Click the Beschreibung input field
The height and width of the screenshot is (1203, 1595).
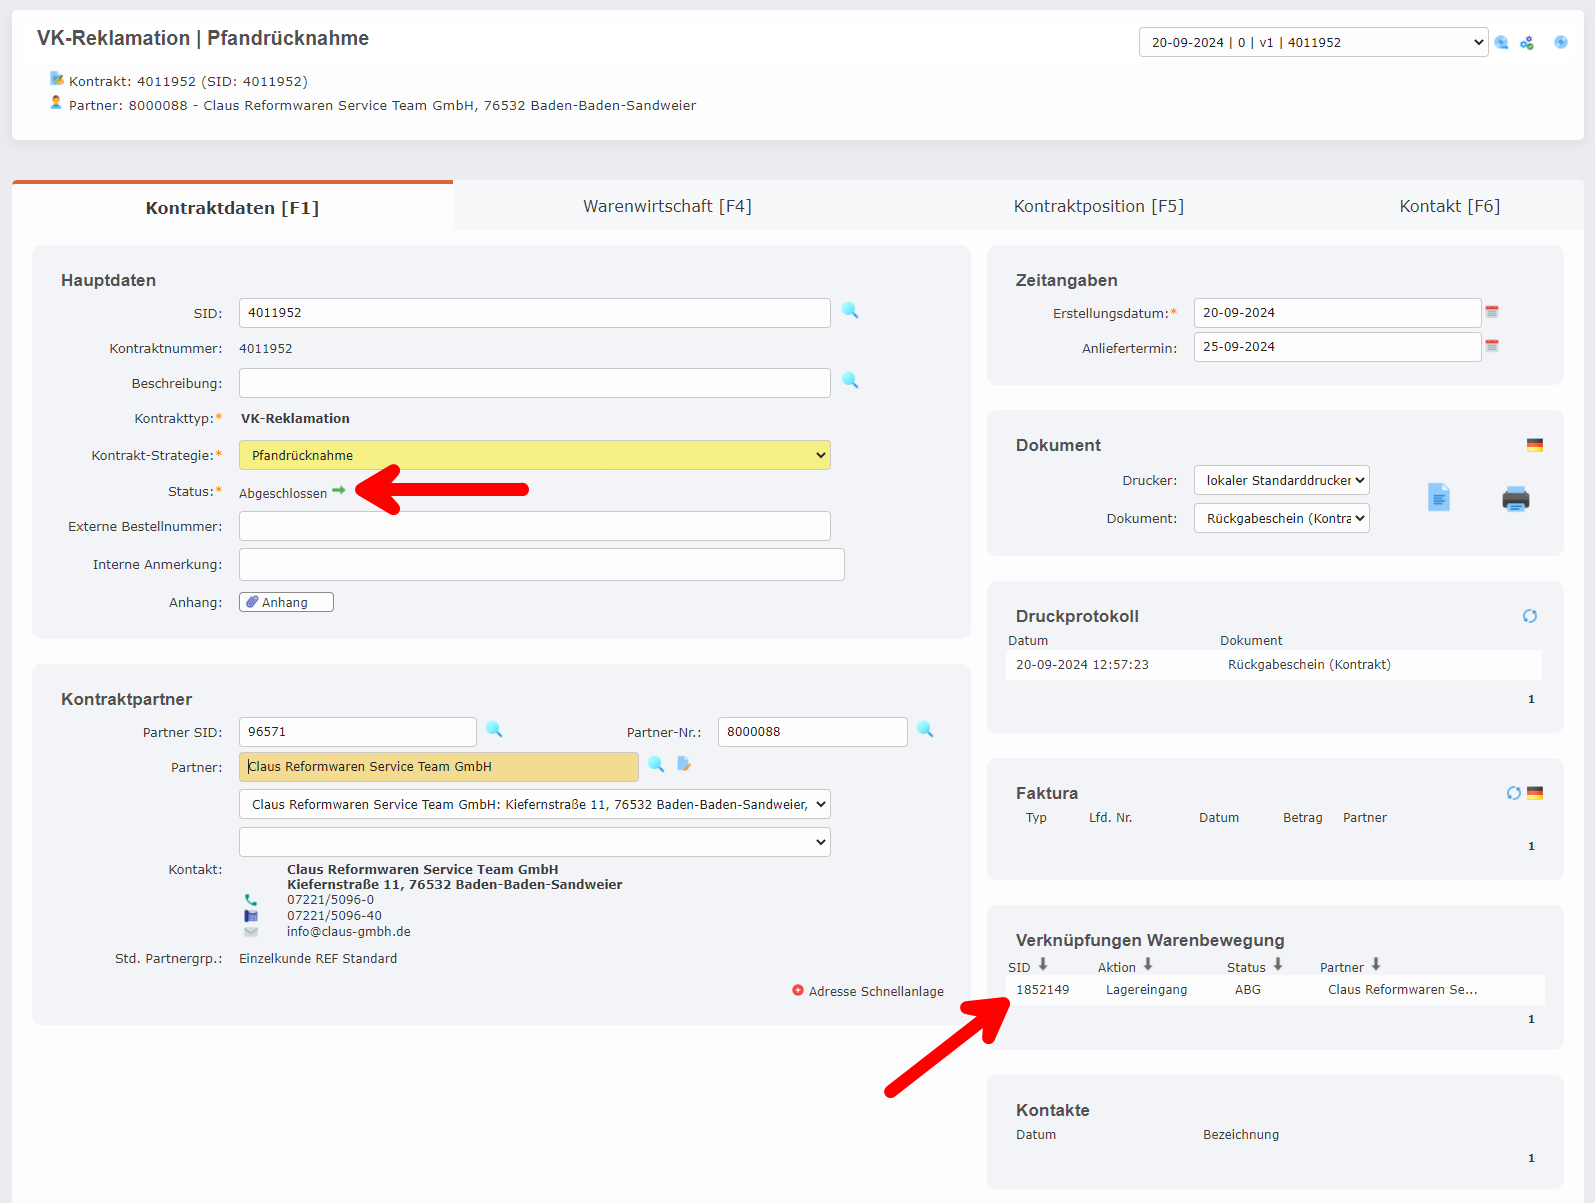[x=534, y=383]
